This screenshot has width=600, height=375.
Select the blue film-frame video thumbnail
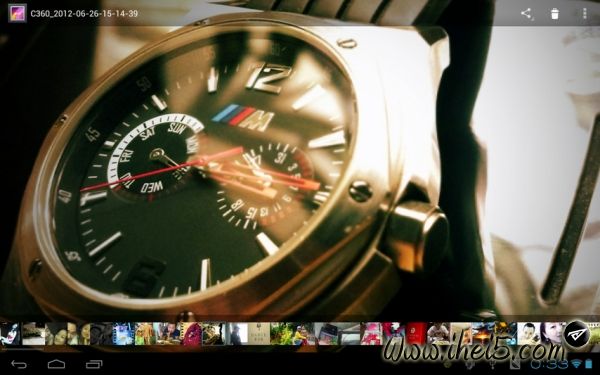pos(123,334)
